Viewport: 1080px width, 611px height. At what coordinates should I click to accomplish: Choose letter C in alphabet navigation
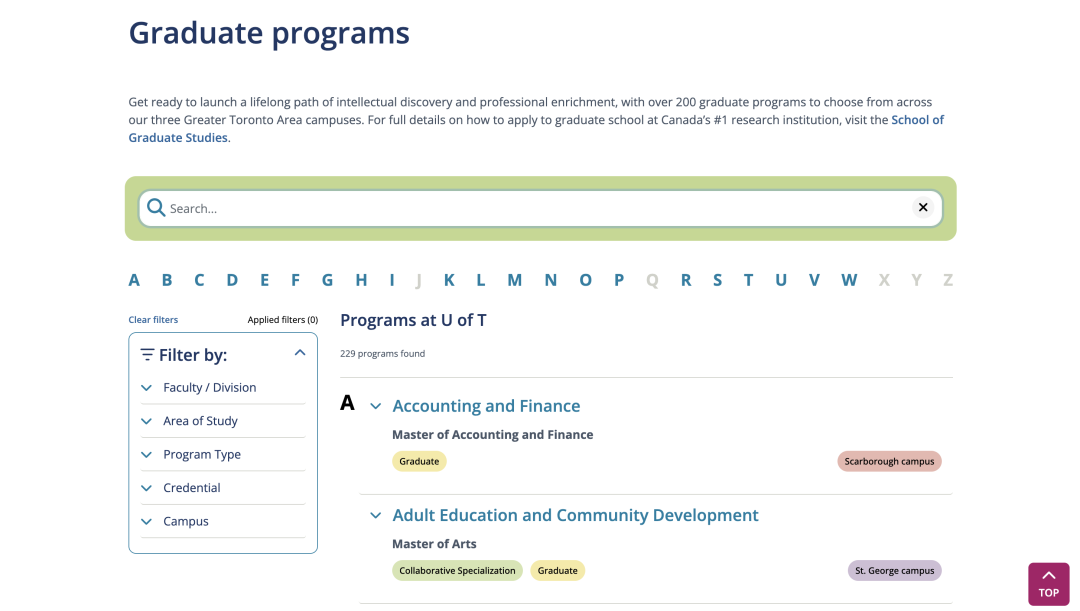pos(199,280)
